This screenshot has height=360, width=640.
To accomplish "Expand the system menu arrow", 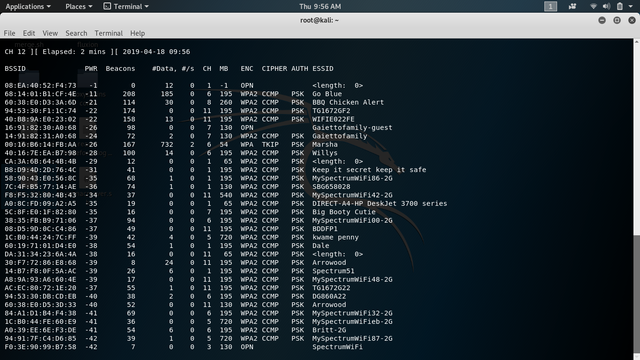I will point(631,7).
